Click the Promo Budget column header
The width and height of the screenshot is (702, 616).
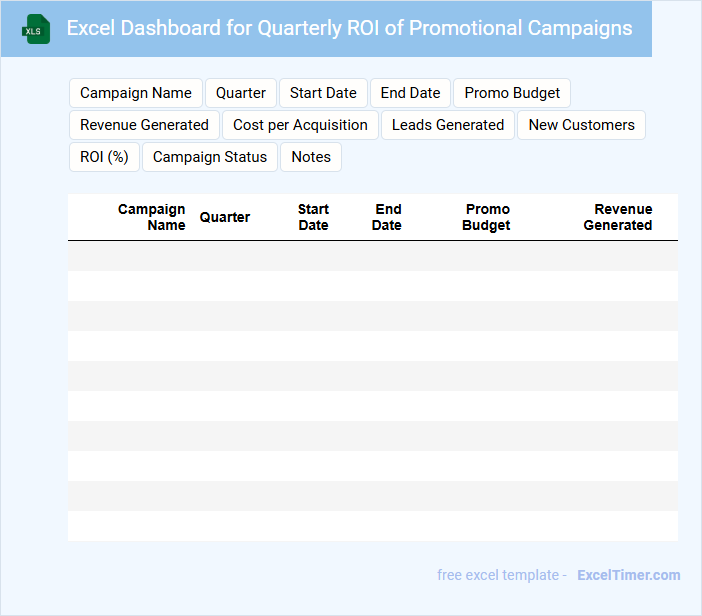(x=487, y=217)
